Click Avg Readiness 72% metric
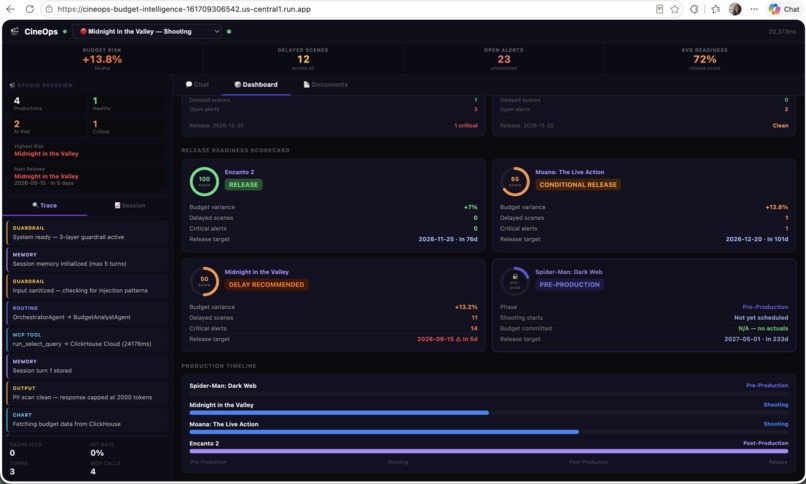This screenshot has width=806, height=484. pyautogui.click(x=704, y=59)
